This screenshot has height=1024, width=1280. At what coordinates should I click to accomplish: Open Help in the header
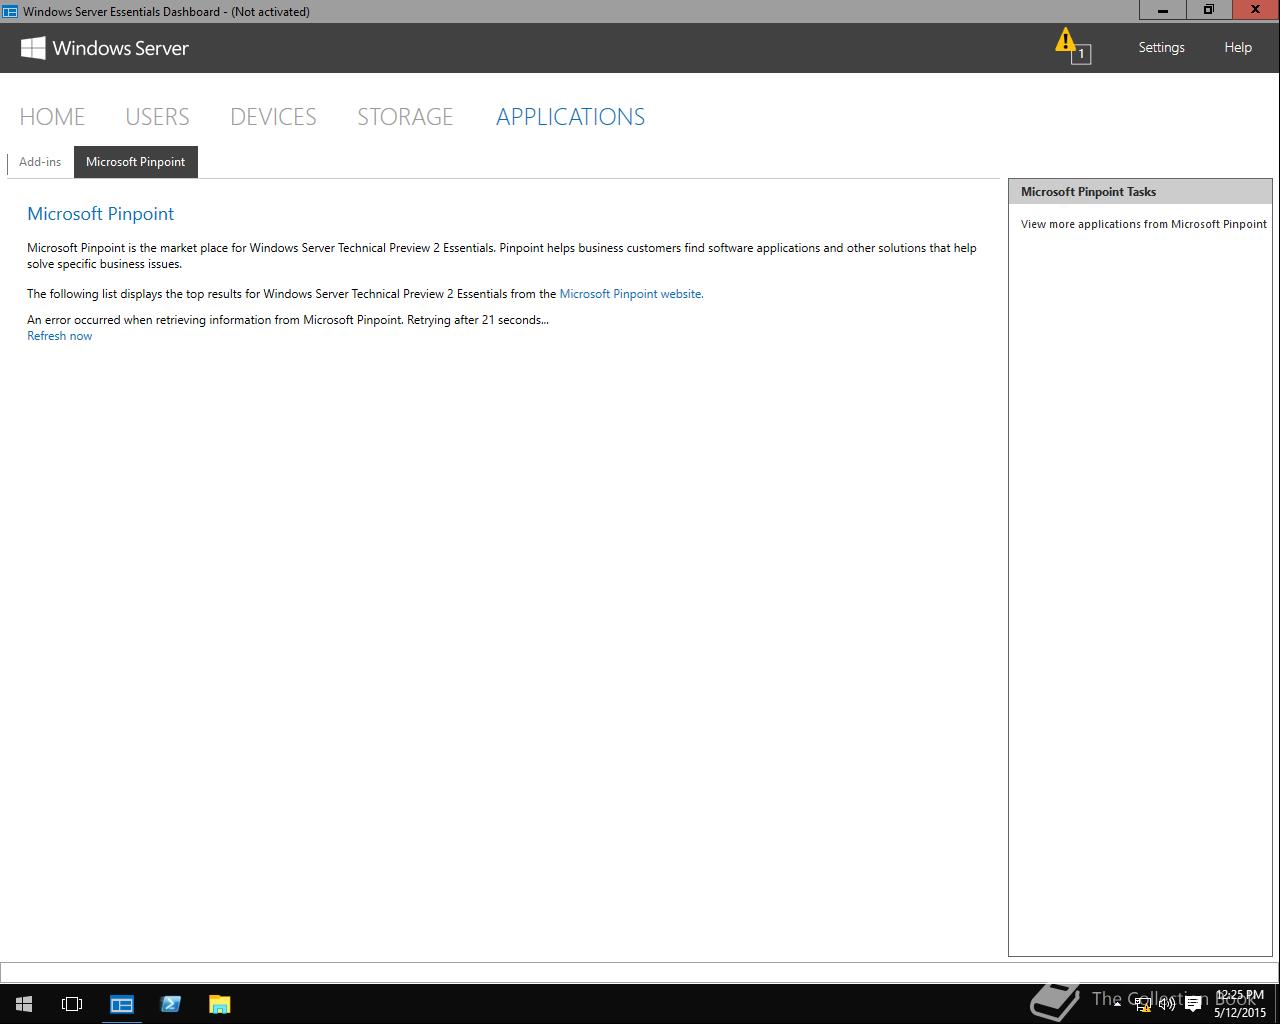[x=1238, y=47]
